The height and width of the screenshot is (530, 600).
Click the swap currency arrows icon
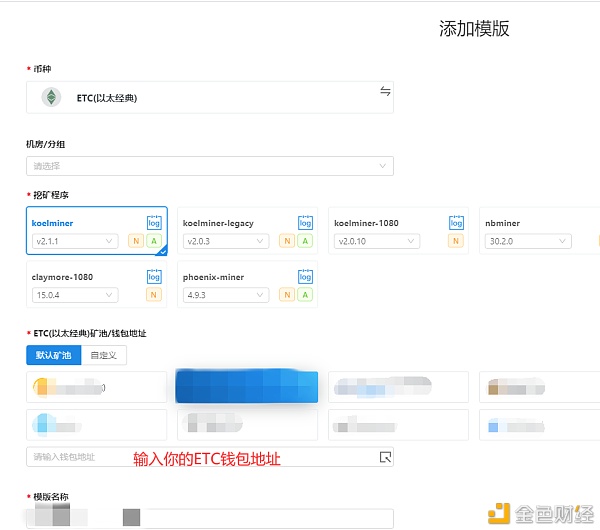tap(385, 92)
